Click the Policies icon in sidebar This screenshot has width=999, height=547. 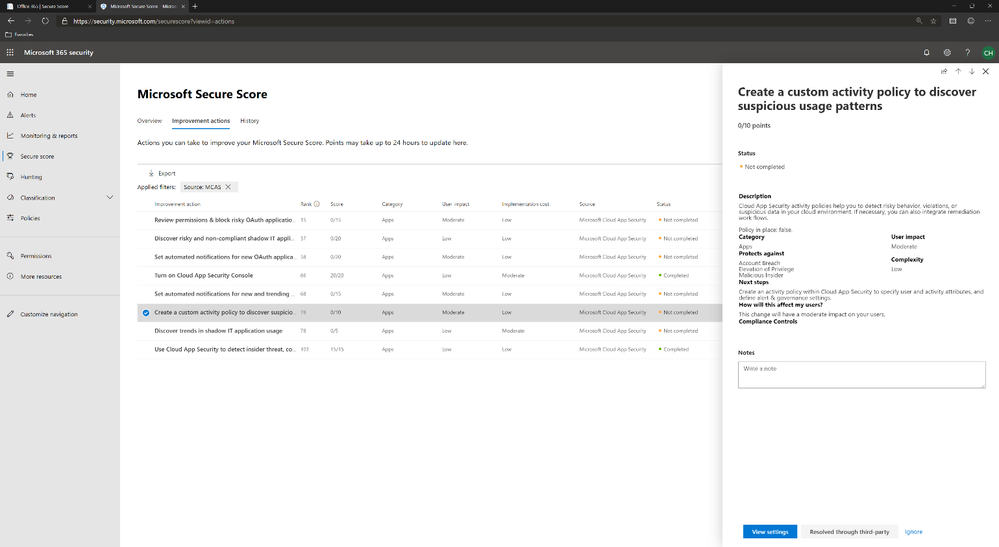click(x=10, y=218)
